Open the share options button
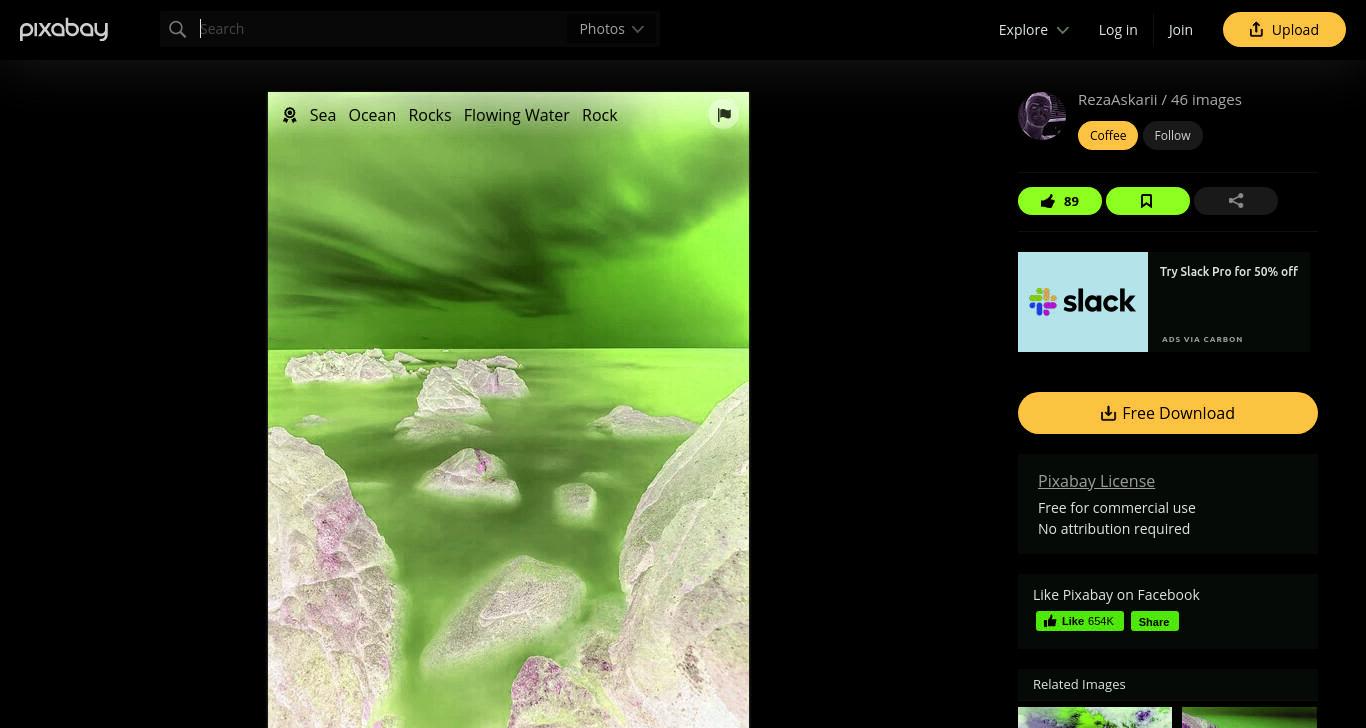Image resolution: width=1366 pixels, height=728 pixels. coord(1236,201)
